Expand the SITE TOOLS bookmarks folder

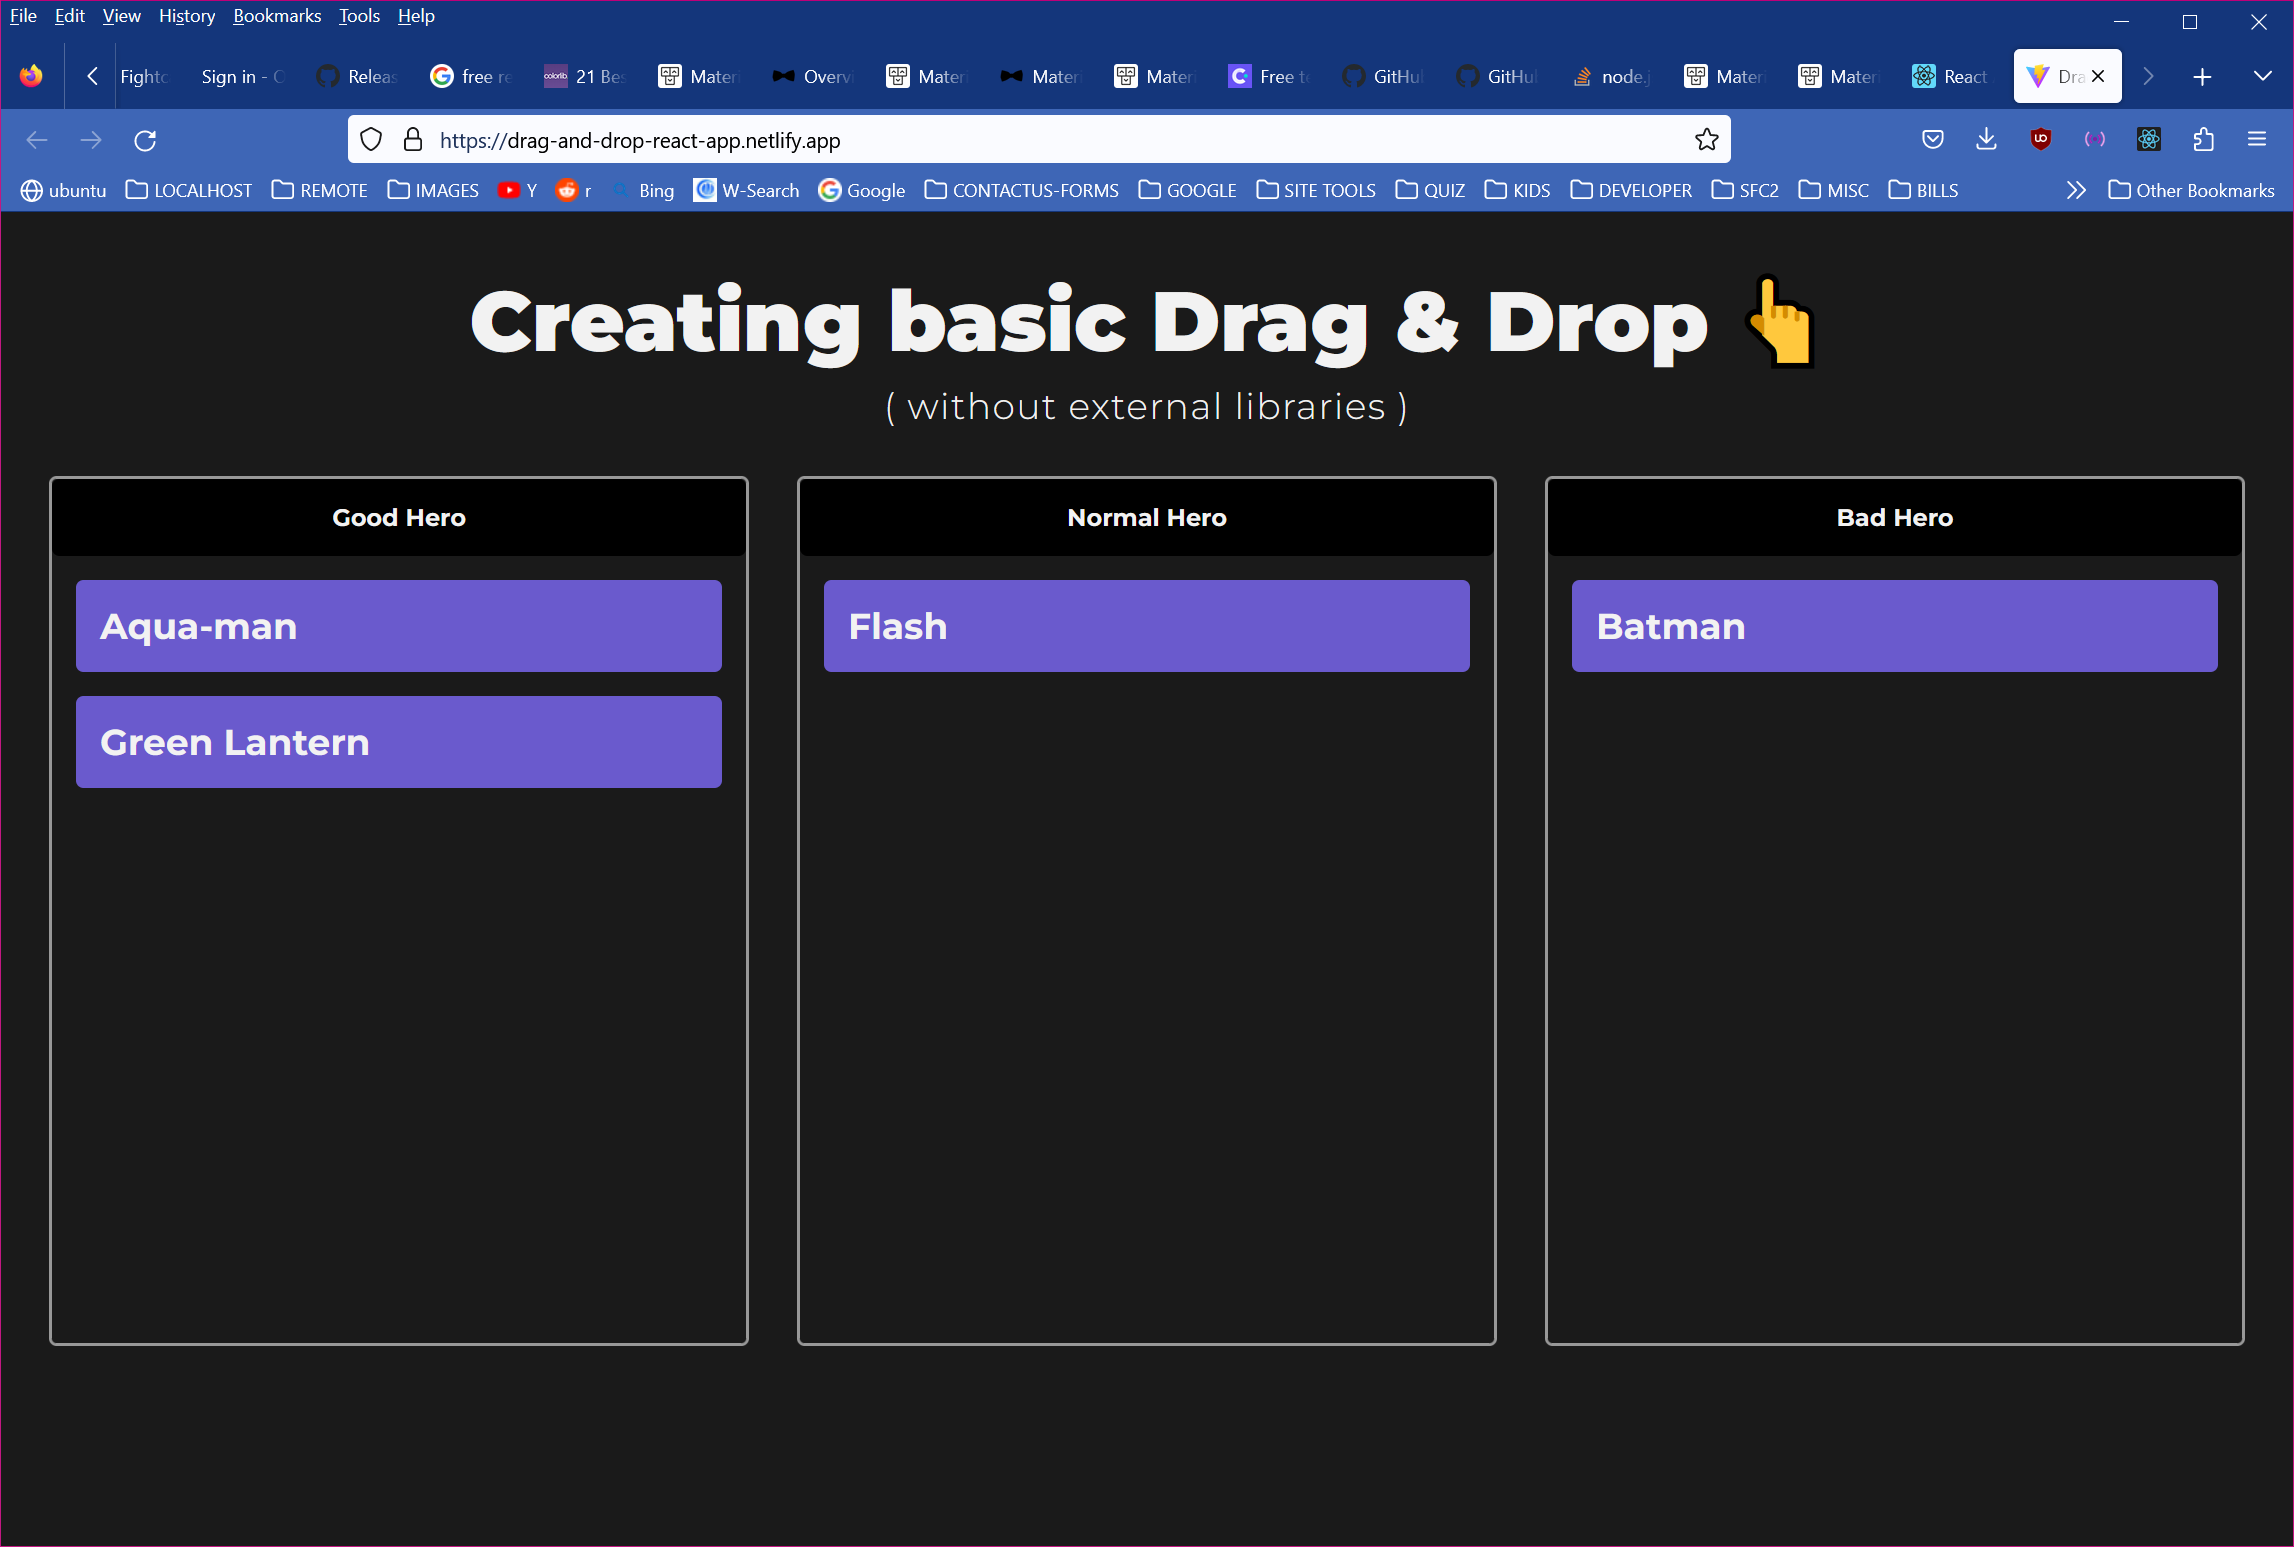point(1316,190)
